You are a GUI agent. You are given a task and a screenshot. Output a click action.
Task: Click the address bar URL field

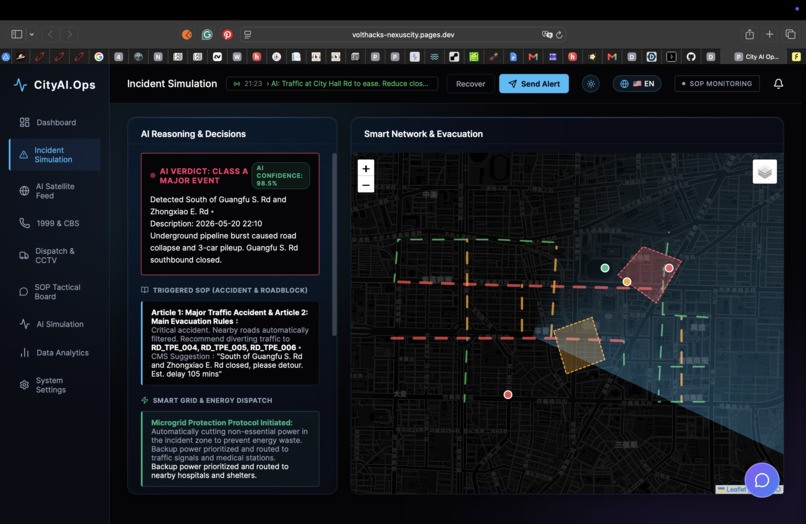tap(402, 34)
